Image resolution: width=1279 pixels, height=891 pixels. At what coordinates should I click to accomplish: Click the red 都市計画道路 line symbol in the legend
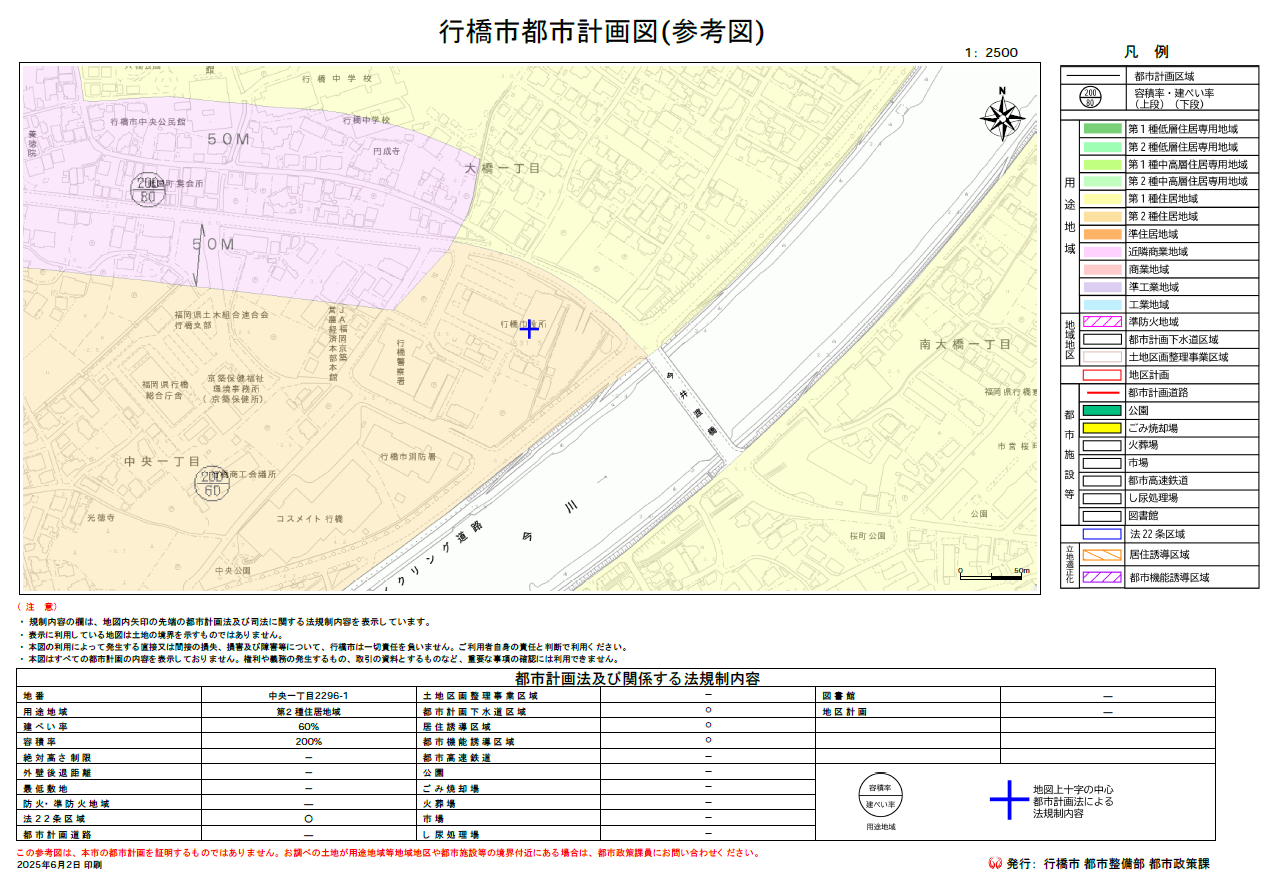tap(1102, 392)
